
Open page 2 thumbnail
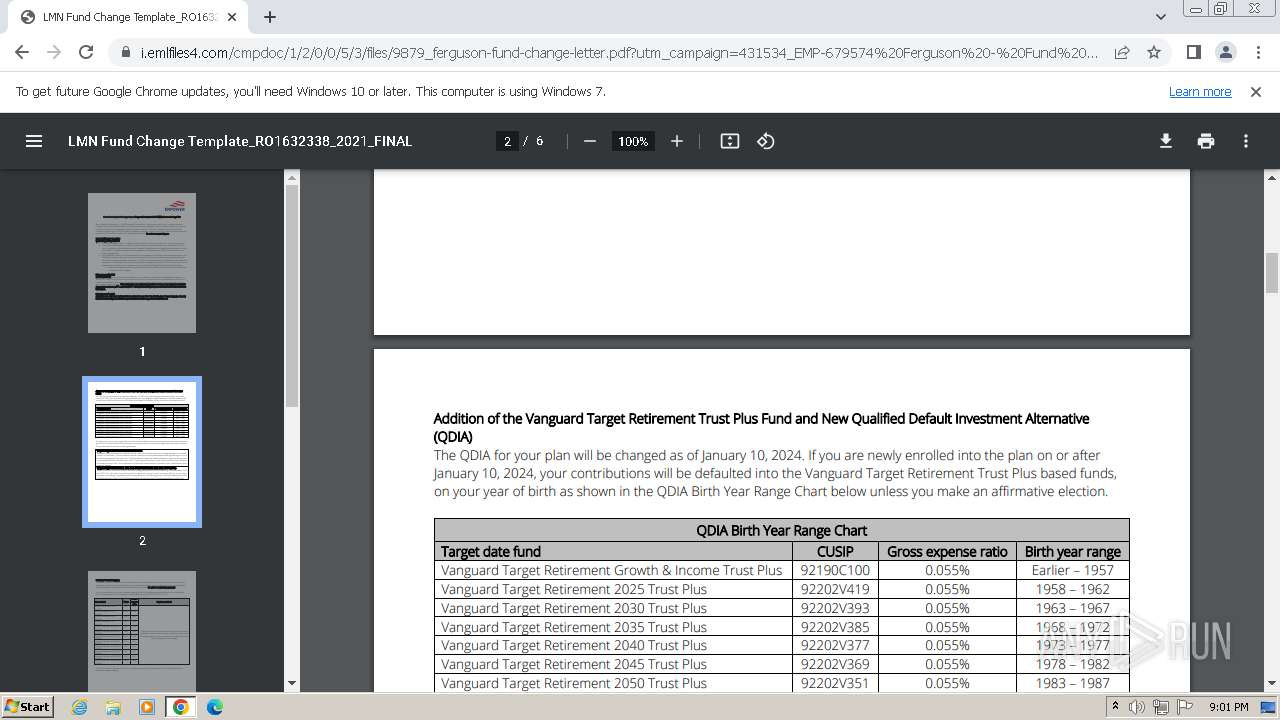(x=142, y=452)
